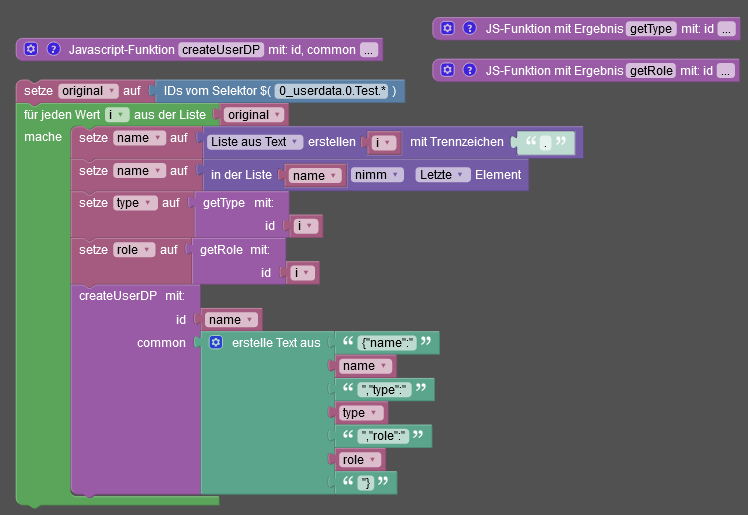Image resolution: width=748 pixels, height=515 pixels.
Task: Edit text field '","type":"'
Action: (384, 390)
